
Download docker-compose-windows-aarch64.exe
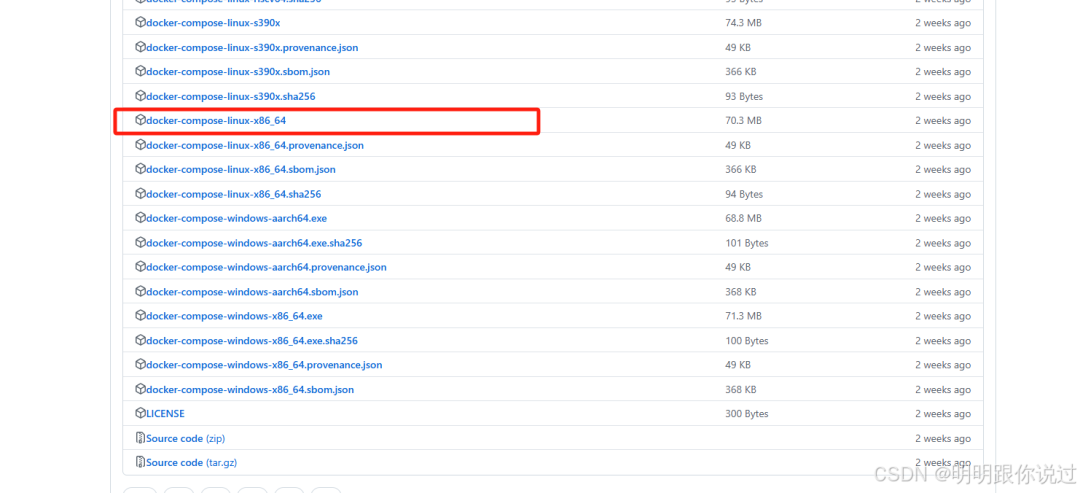pyautogui.click(x=236, y=218)
